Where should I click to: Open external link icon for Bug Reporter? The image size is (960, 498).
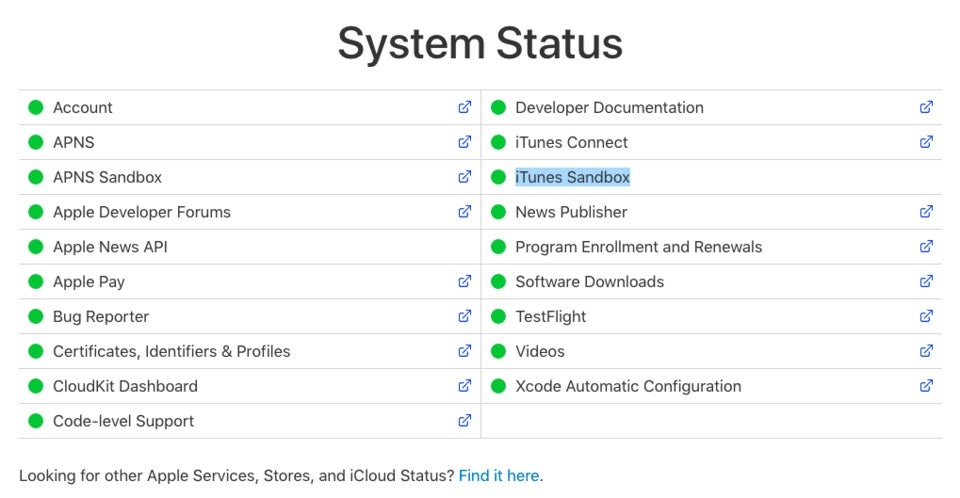(x=465, y=316)
